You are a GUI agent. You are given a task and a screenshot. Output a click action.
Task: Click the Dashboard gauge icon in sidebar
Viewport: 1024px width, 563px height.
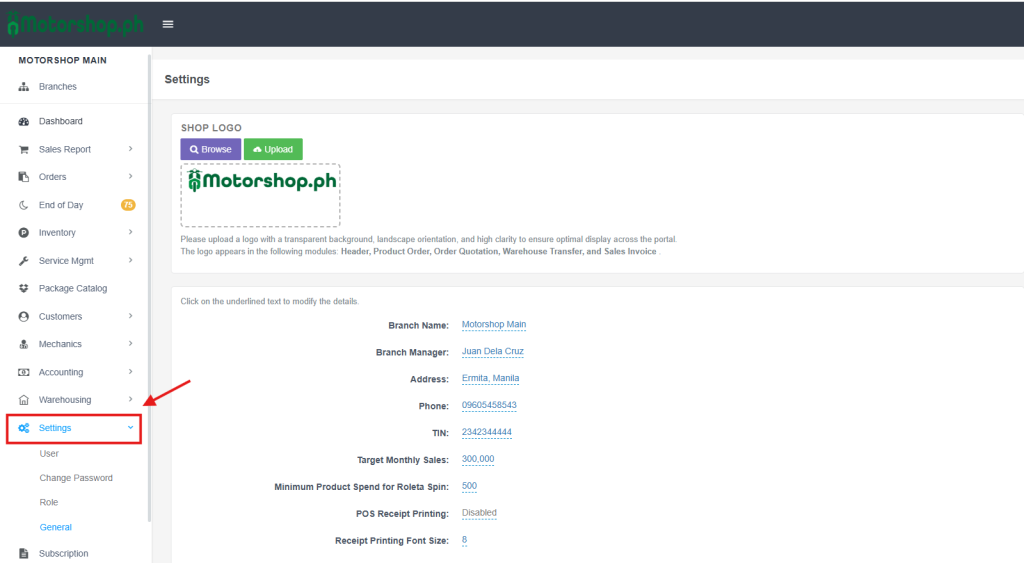pos(24,121)
